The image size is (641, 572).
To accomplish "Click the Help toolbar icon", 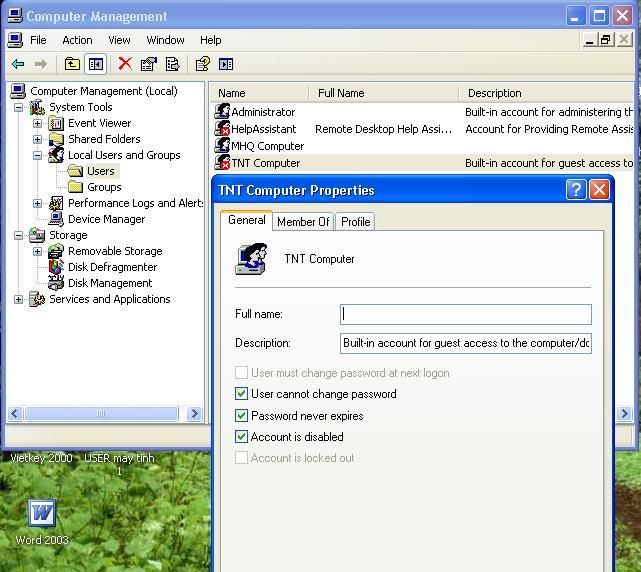I will 202,64.
